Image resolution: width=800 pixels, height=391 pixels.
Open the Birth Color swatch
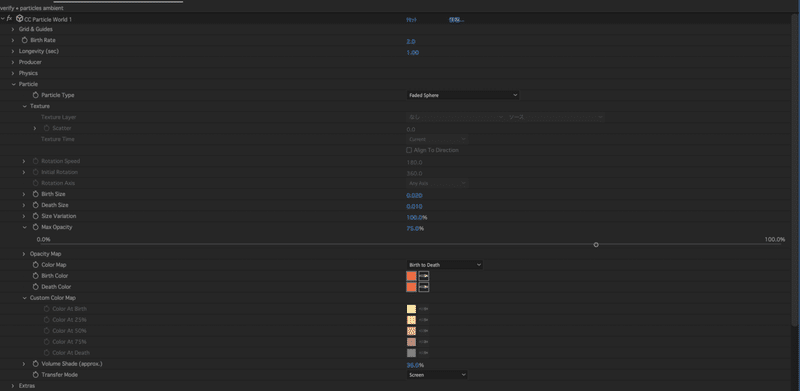pos(411,276)
